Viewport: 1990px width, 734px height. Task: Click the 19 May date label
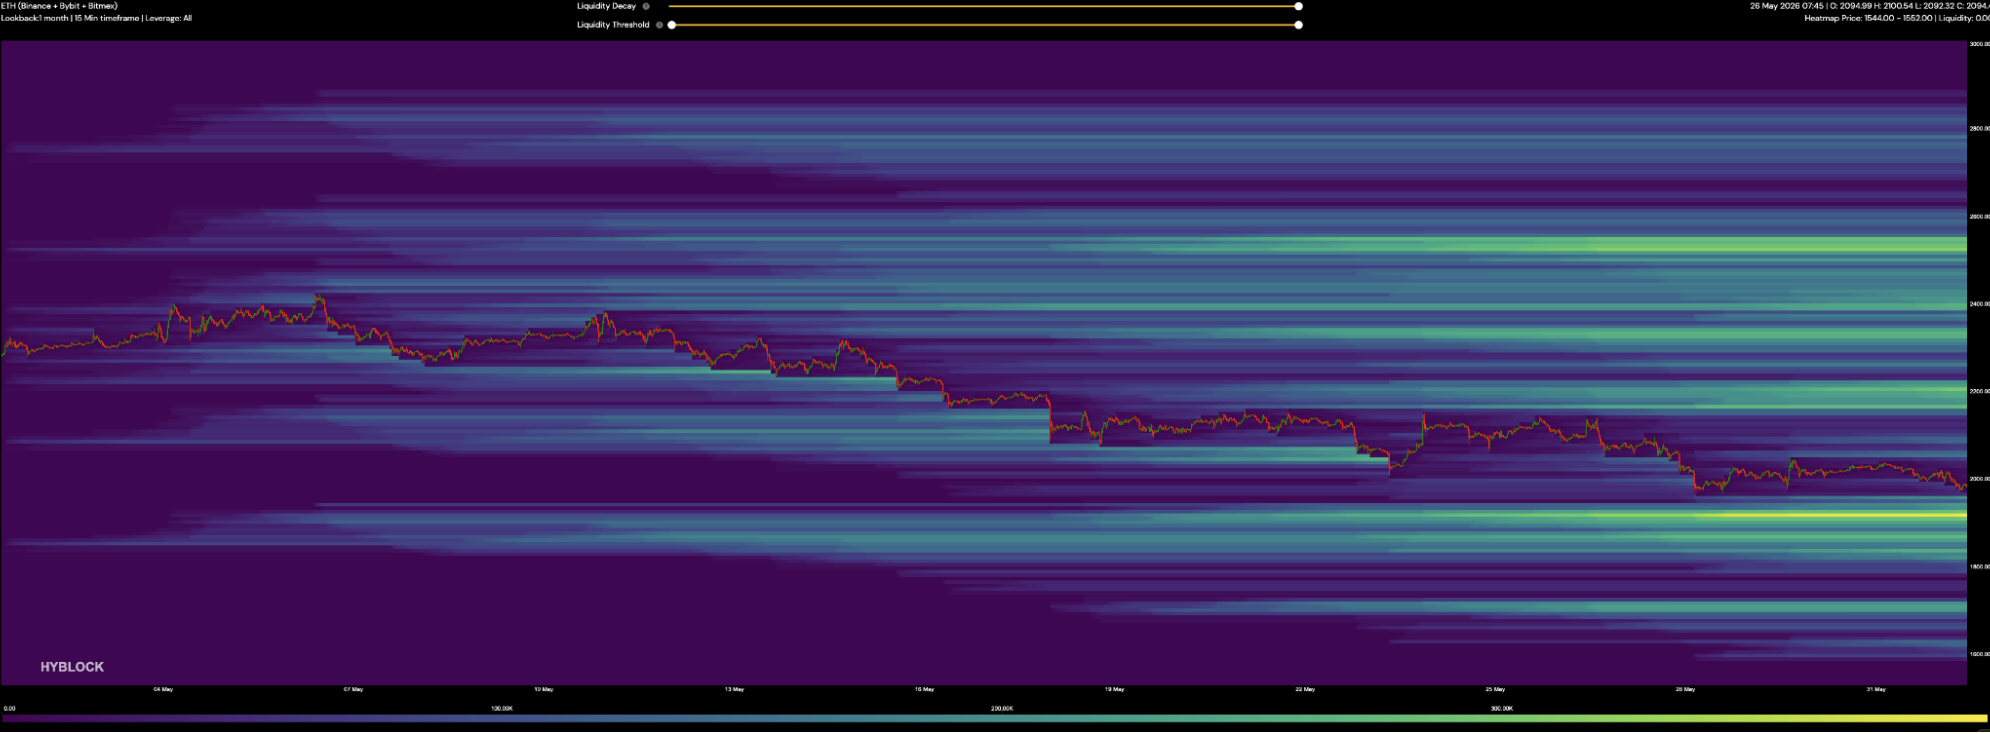pyautogui.click(x=1114, y=689)
